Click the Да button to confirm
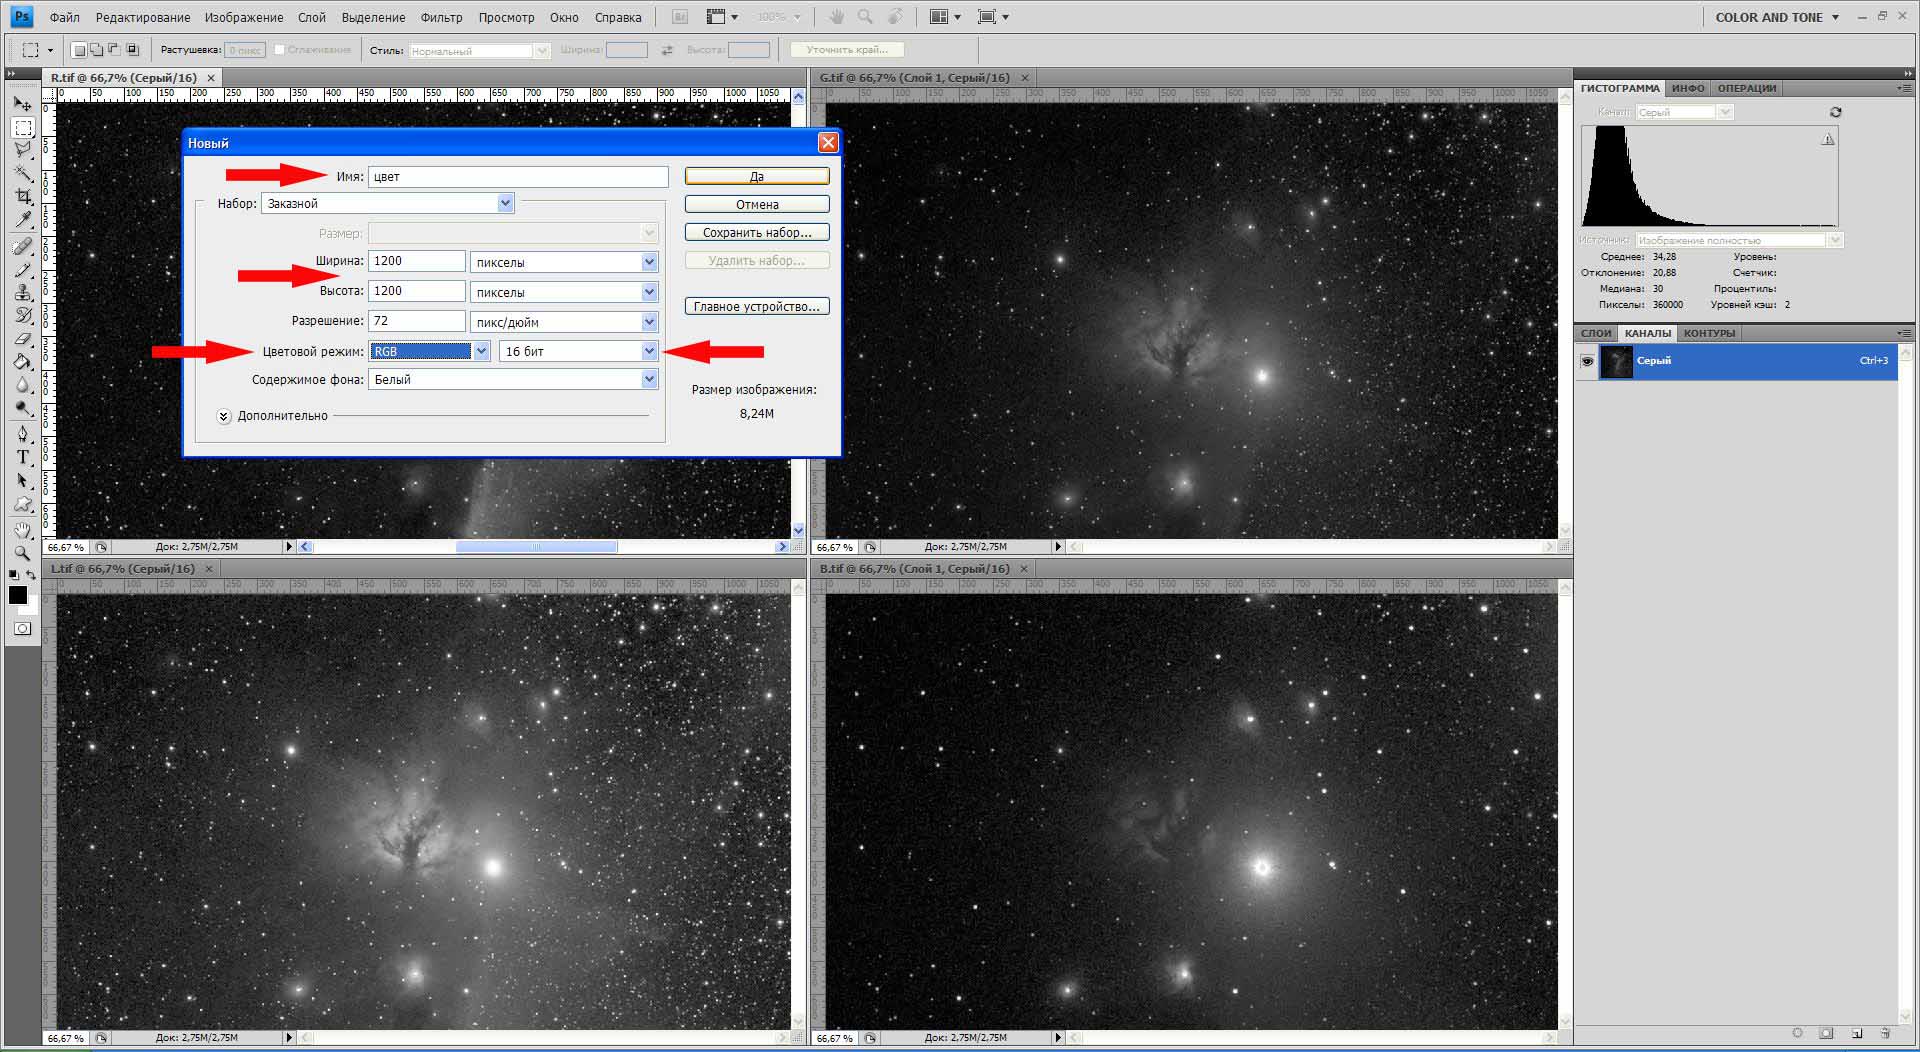 [756, 176]
